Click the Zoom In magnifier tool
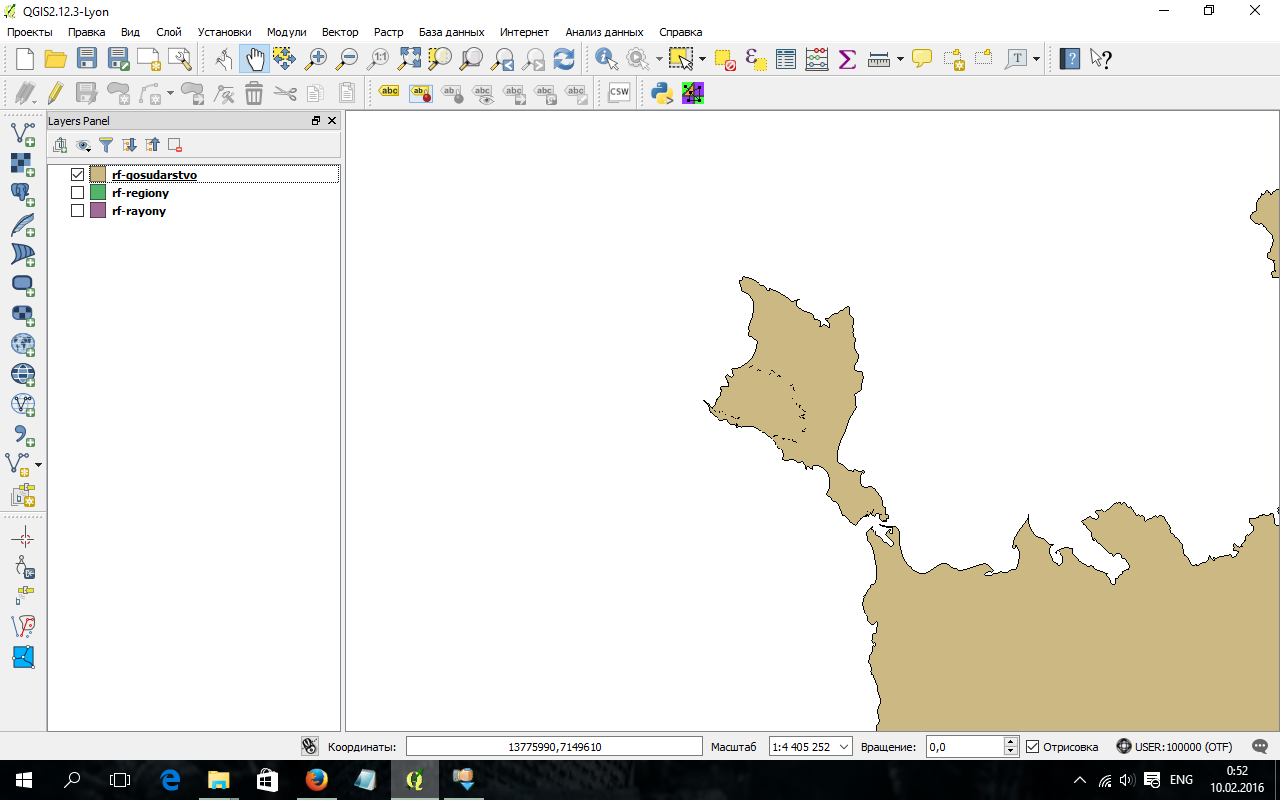 316,59
